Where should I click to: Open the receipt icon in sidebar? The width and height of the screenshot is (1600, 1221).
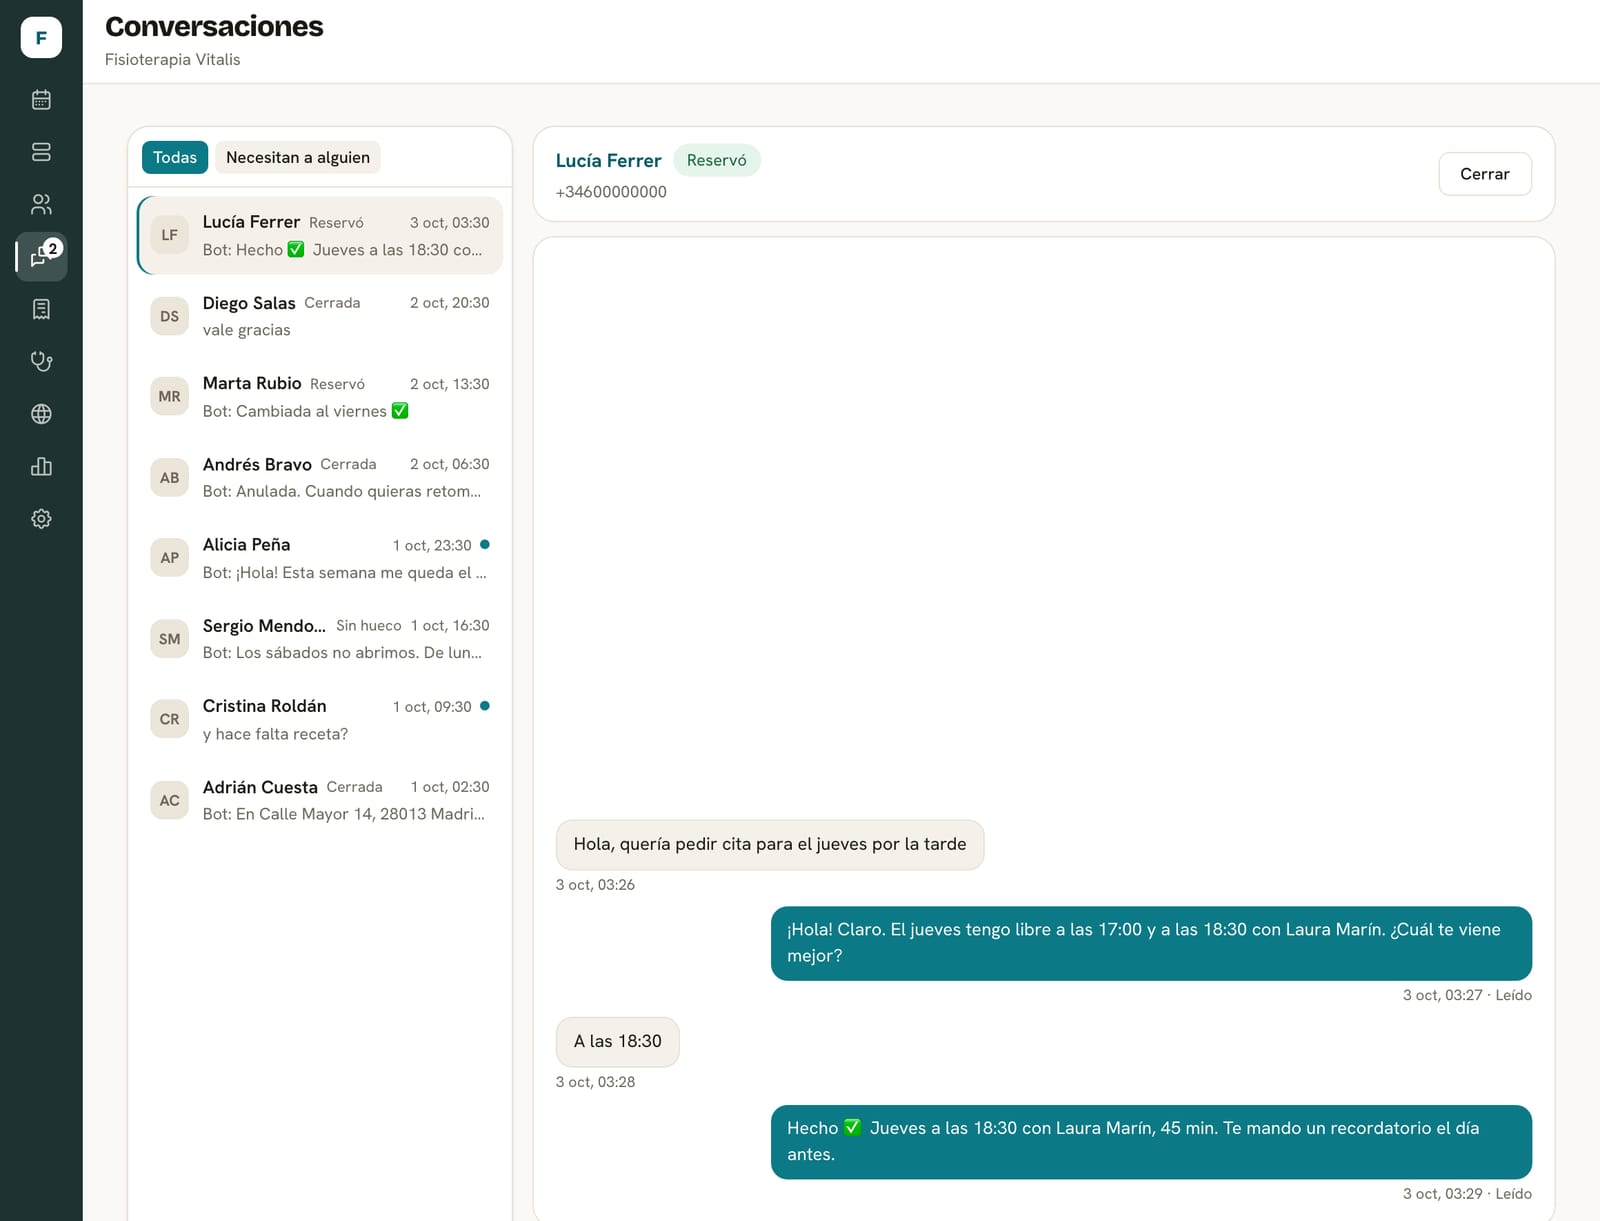click(41, 309)
